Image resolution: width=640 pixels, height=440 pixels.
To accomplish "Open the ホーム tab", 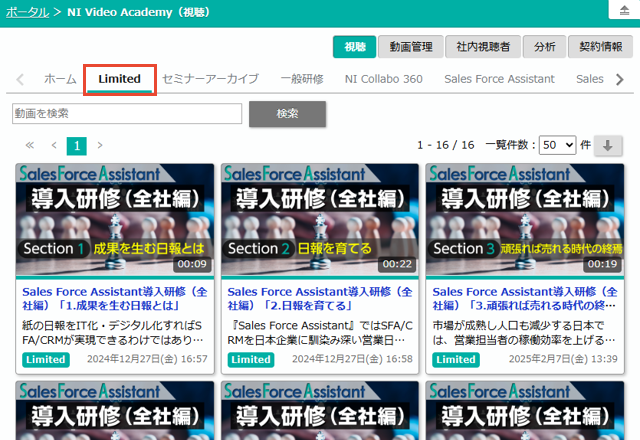I will tap(60, 79).
